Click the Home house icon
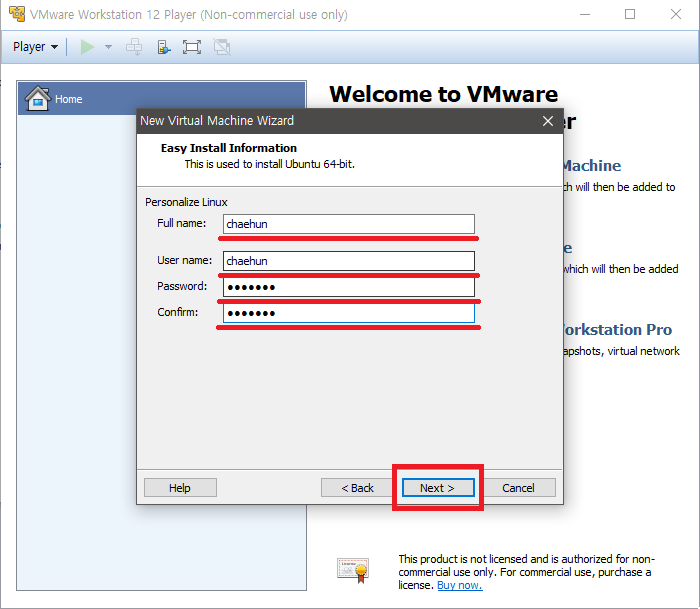The image size is (700, 609). tap(38, 98)
